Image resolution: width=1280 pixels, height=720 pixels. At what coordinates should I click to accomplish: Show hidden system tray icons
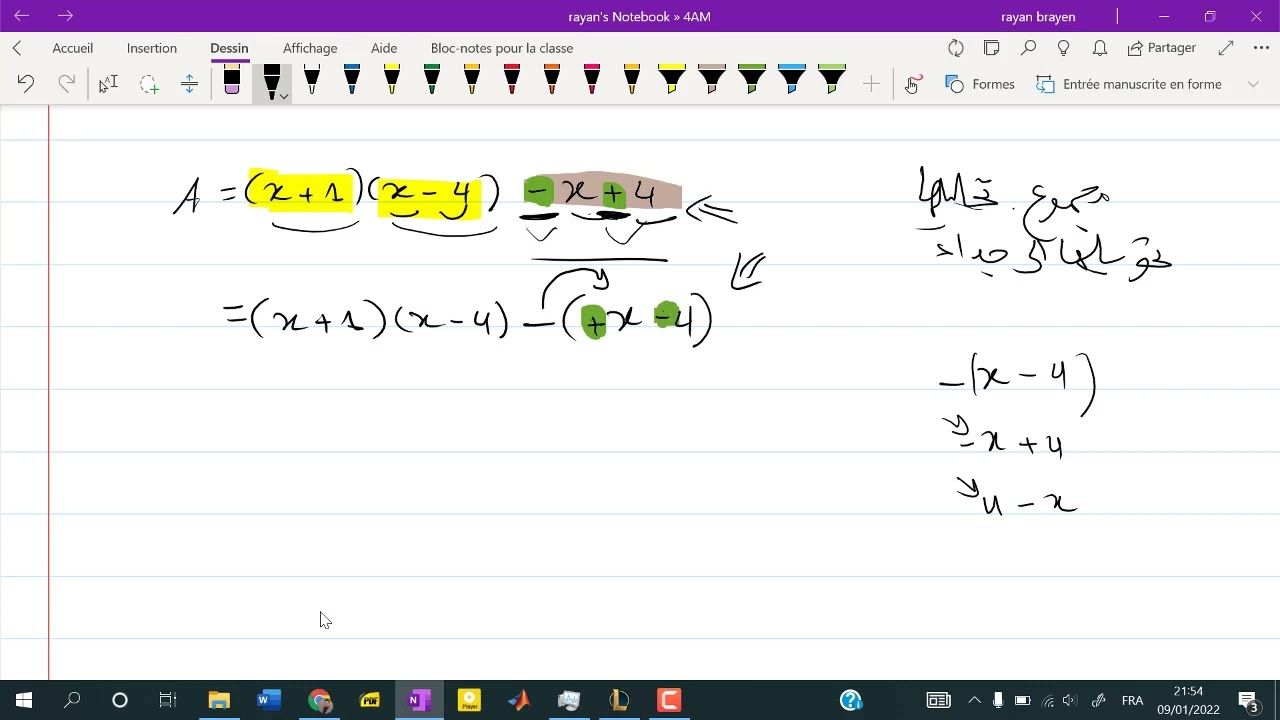(974, 700)
